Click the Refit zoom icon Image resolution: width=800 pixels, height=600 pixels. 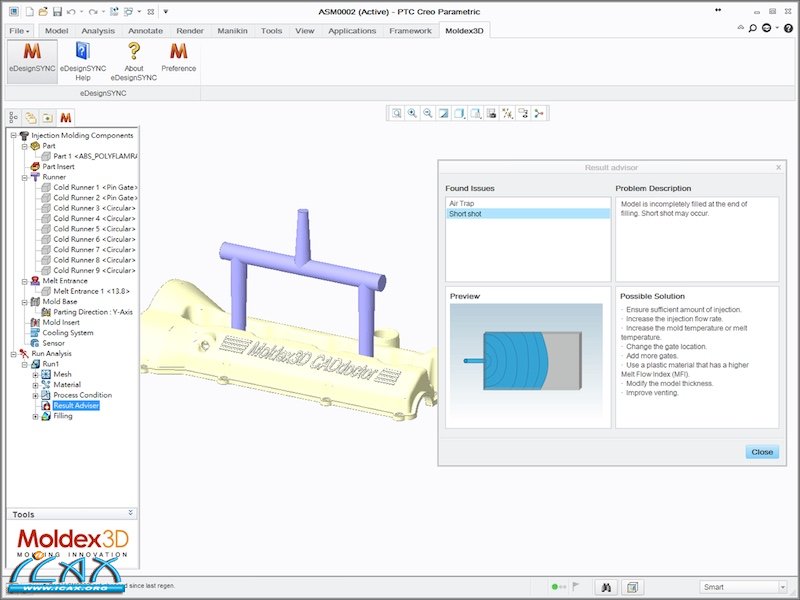click(444, 114)
